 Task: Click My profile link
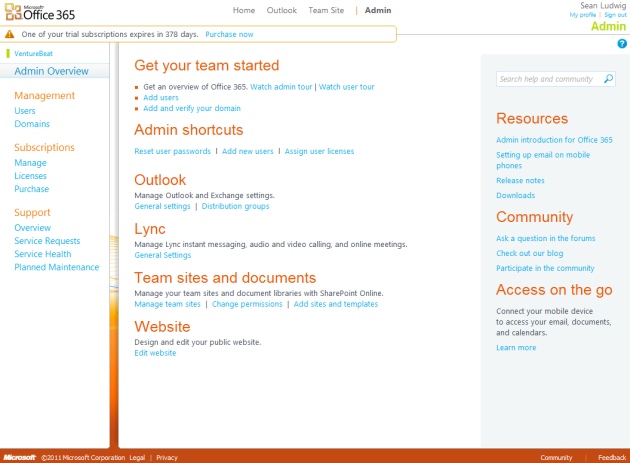pyautogui.click(x=583, y=15)
